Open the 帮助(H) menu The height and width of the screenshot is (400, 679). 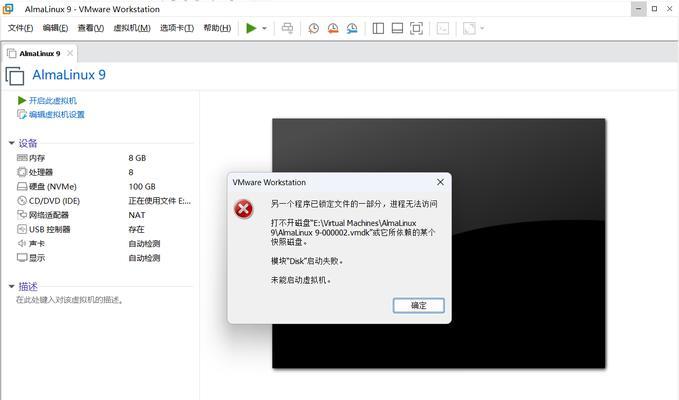pos(217,28)
